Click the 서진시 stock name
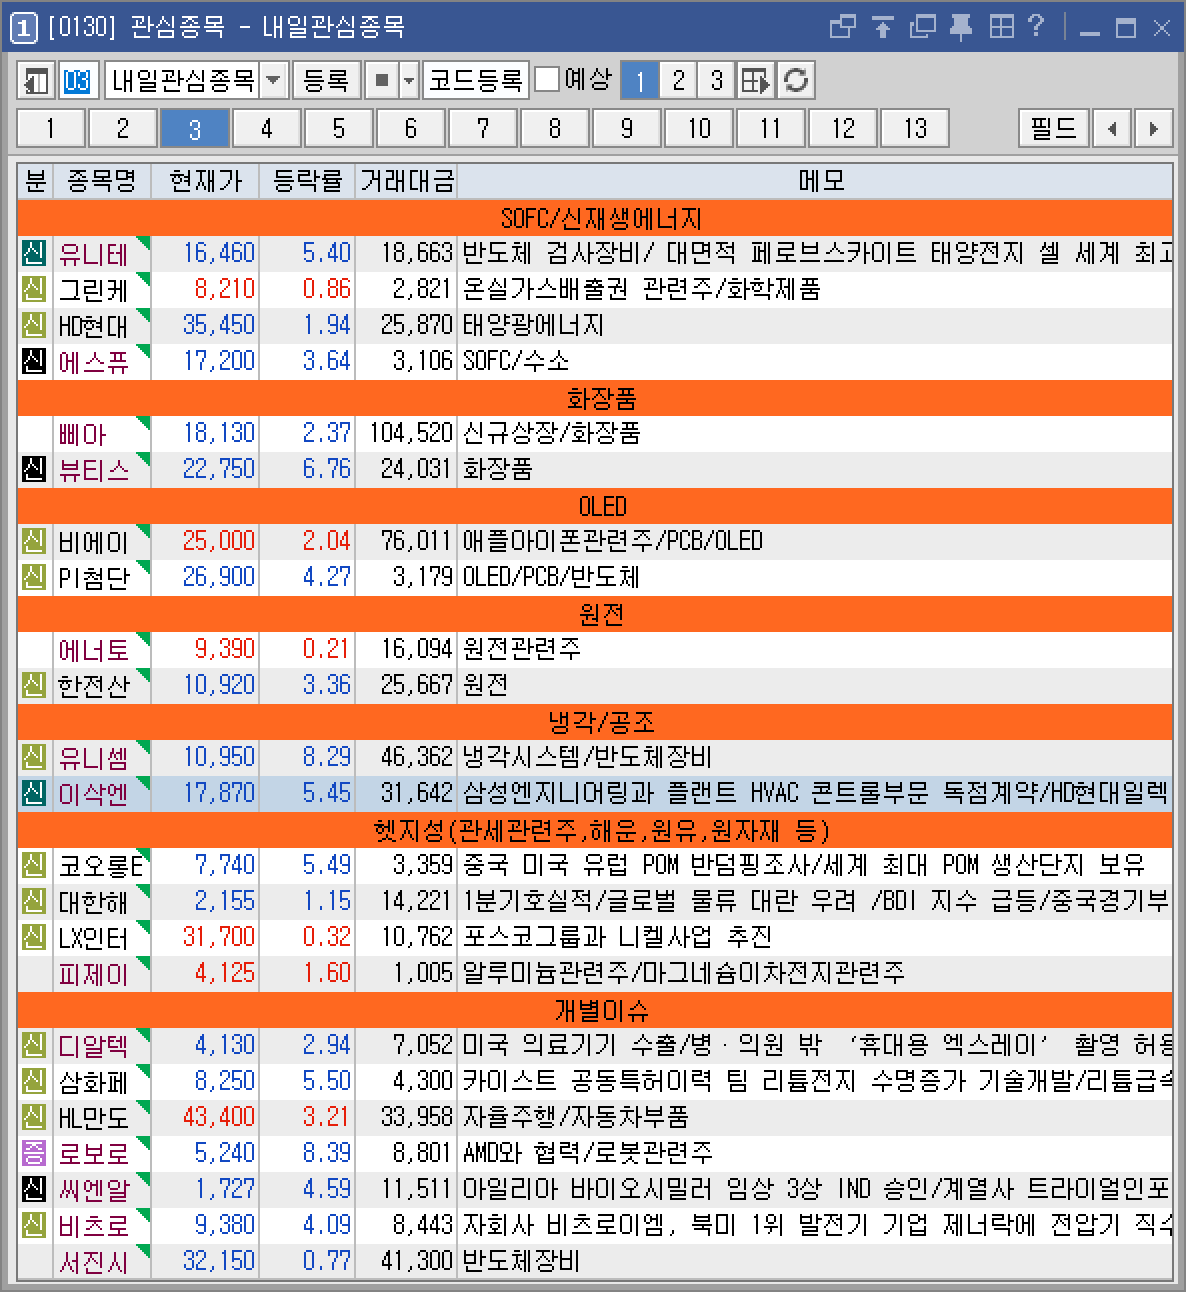This screenshot has height=1292, width=1186. tap(94, 1262)
